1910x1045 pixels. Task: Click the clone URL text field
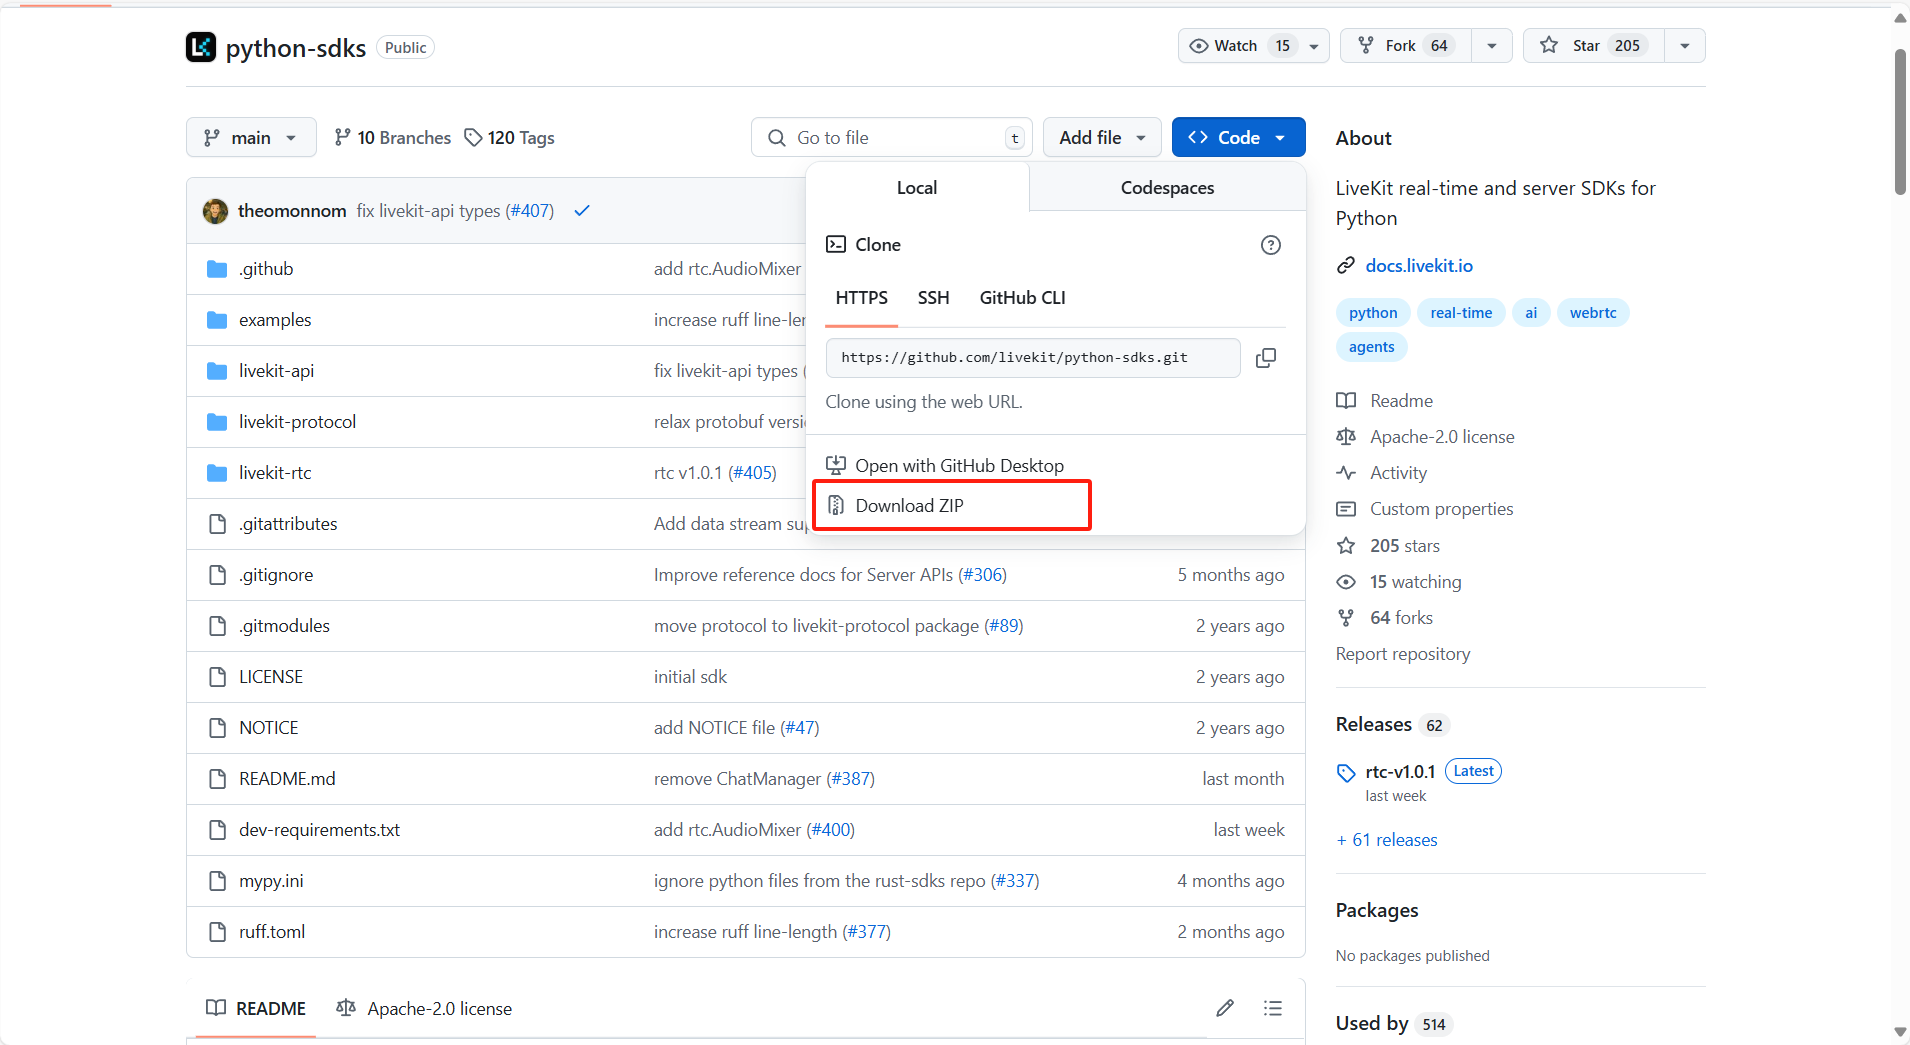pos(1033,358)
